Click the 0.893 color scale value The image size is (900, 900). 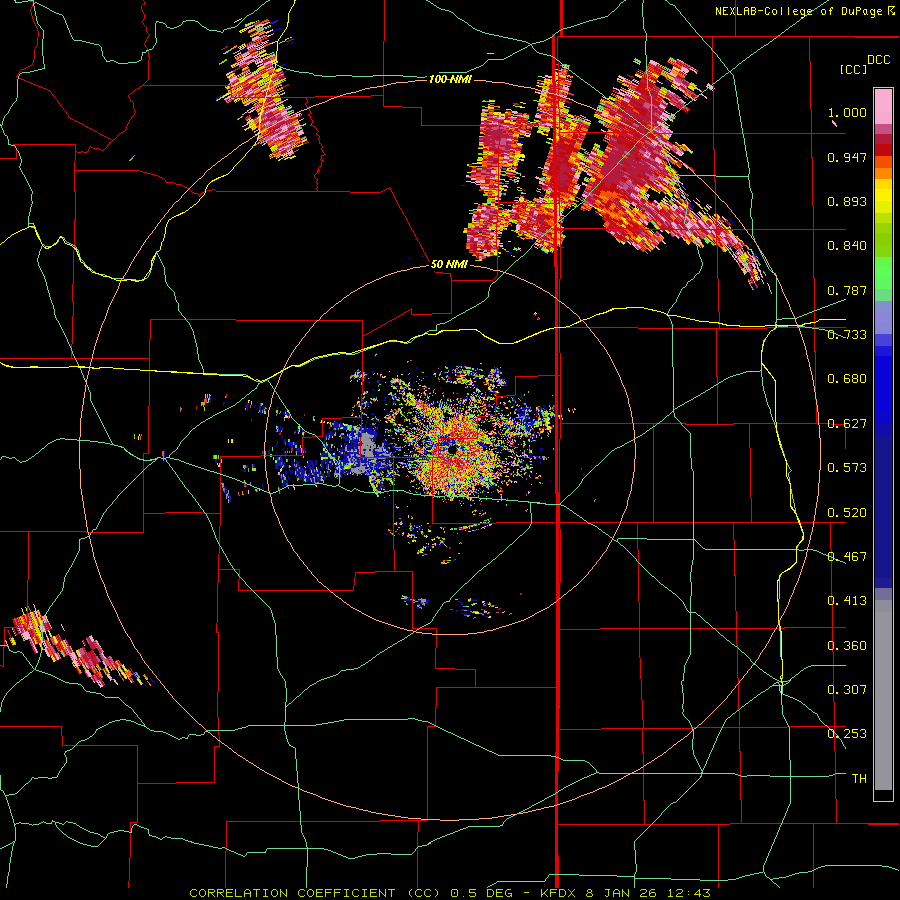click(x=847, y=201)
